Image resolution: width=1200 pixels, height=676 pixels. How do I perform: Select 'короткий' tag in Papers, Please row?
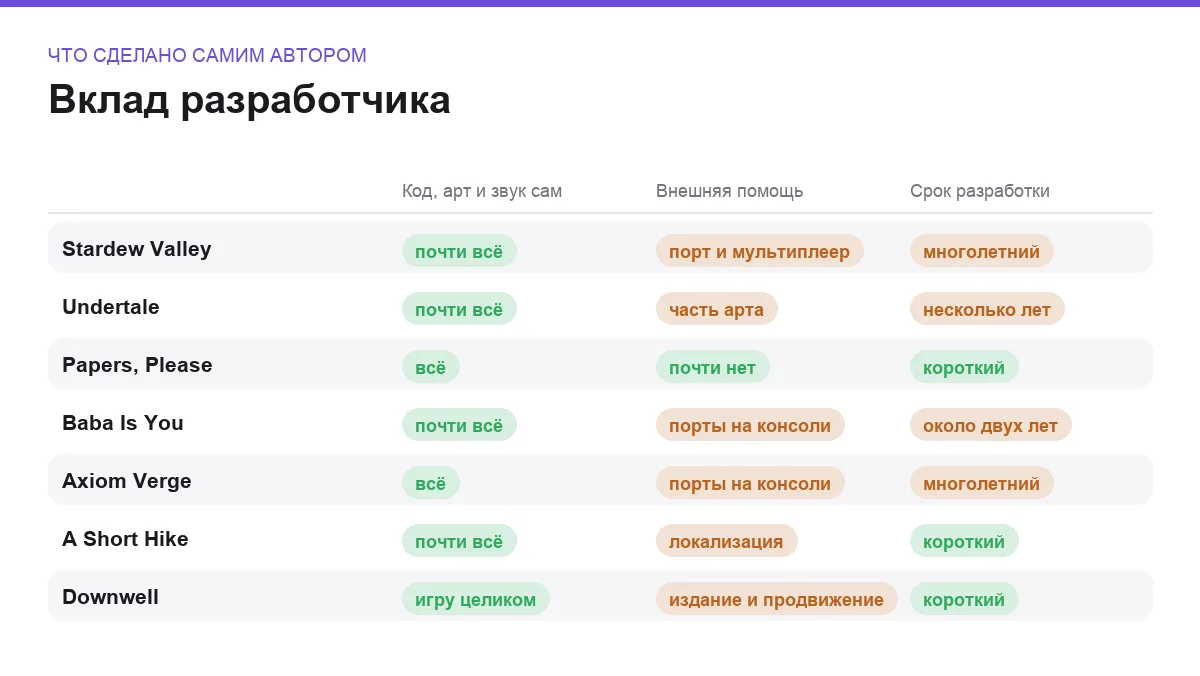click(964, 367)
